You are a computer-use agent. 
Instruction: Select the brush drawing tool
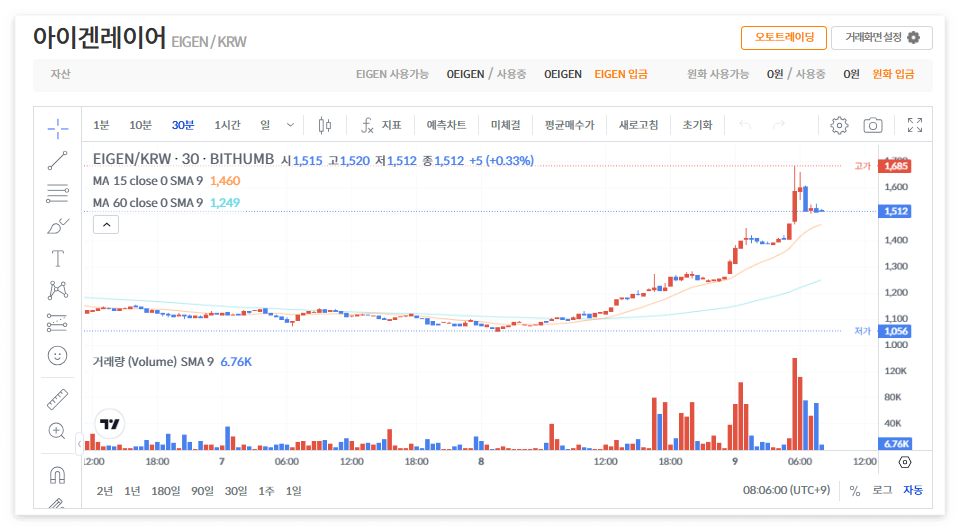[58, 226]
